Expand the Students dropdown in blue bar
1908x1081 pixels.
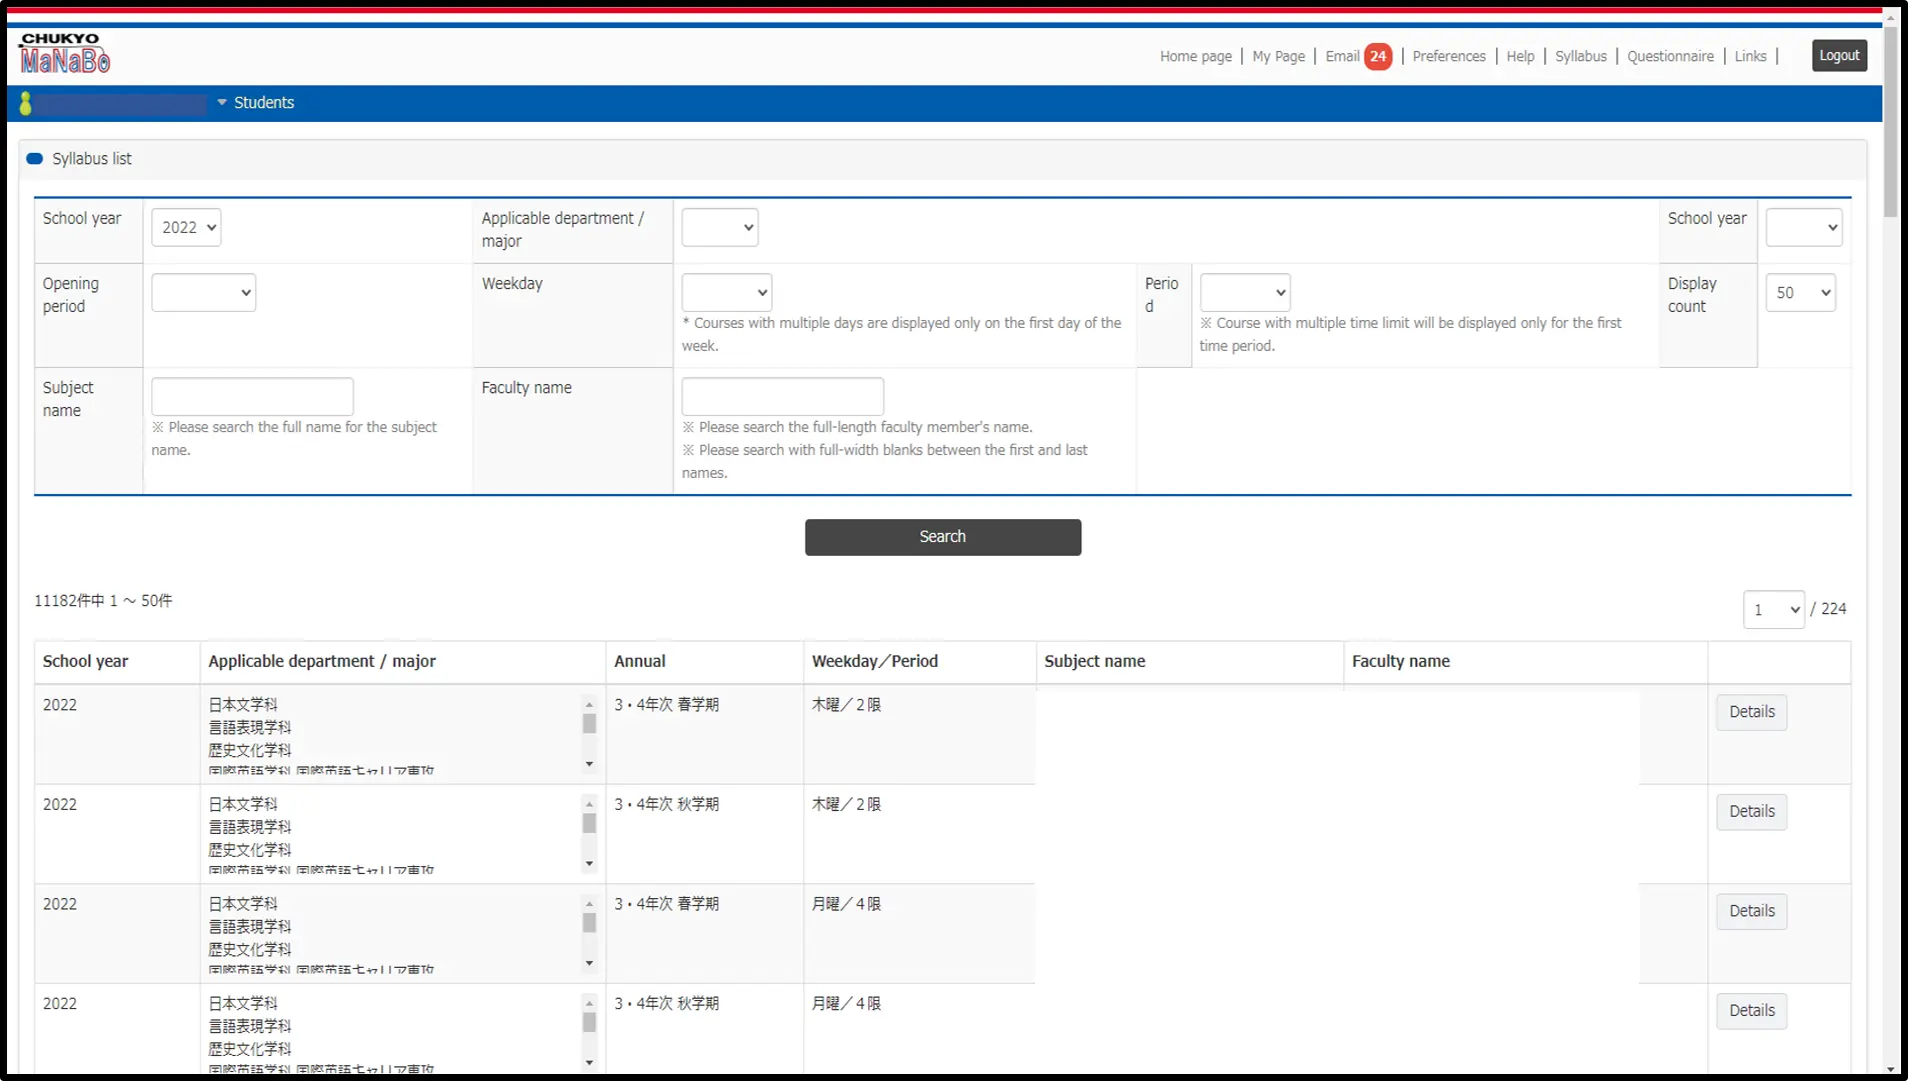(x=256, y=103)
